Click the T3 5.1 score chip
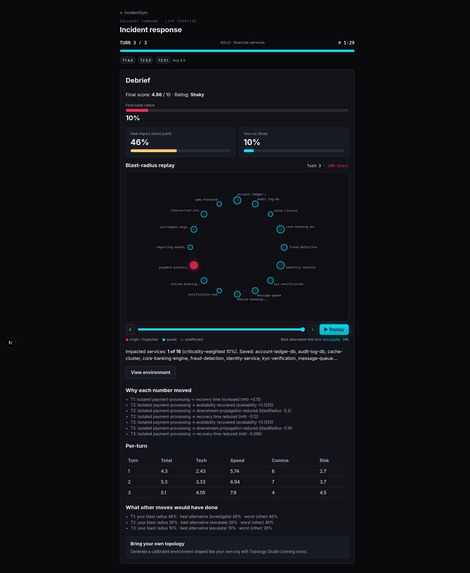470x573 pixels. click(x=163, y=60)
